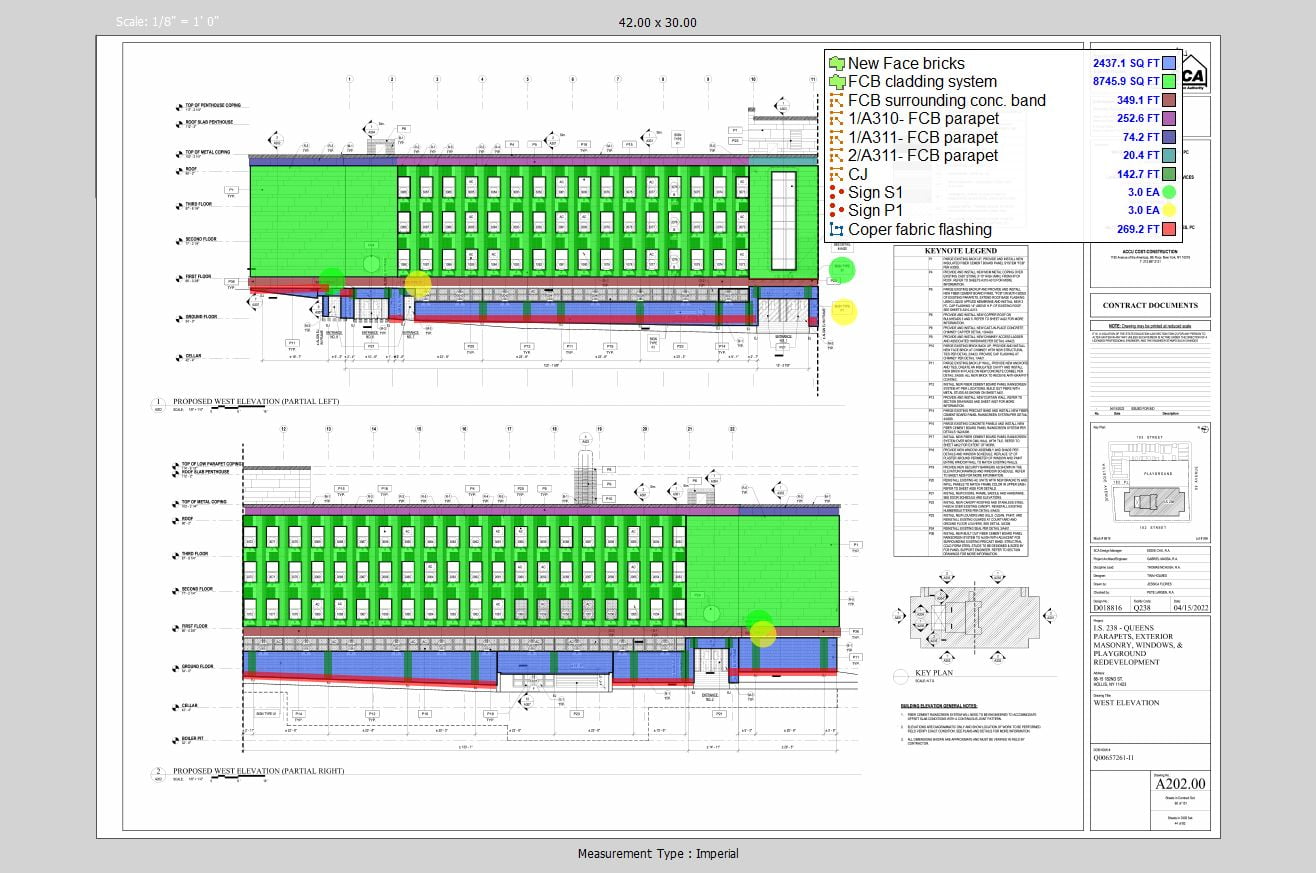This screenshot has height=873, width=1316.
Task: Pick the 2/A311- FCB parapet linear icon
Action: [837, 156]
